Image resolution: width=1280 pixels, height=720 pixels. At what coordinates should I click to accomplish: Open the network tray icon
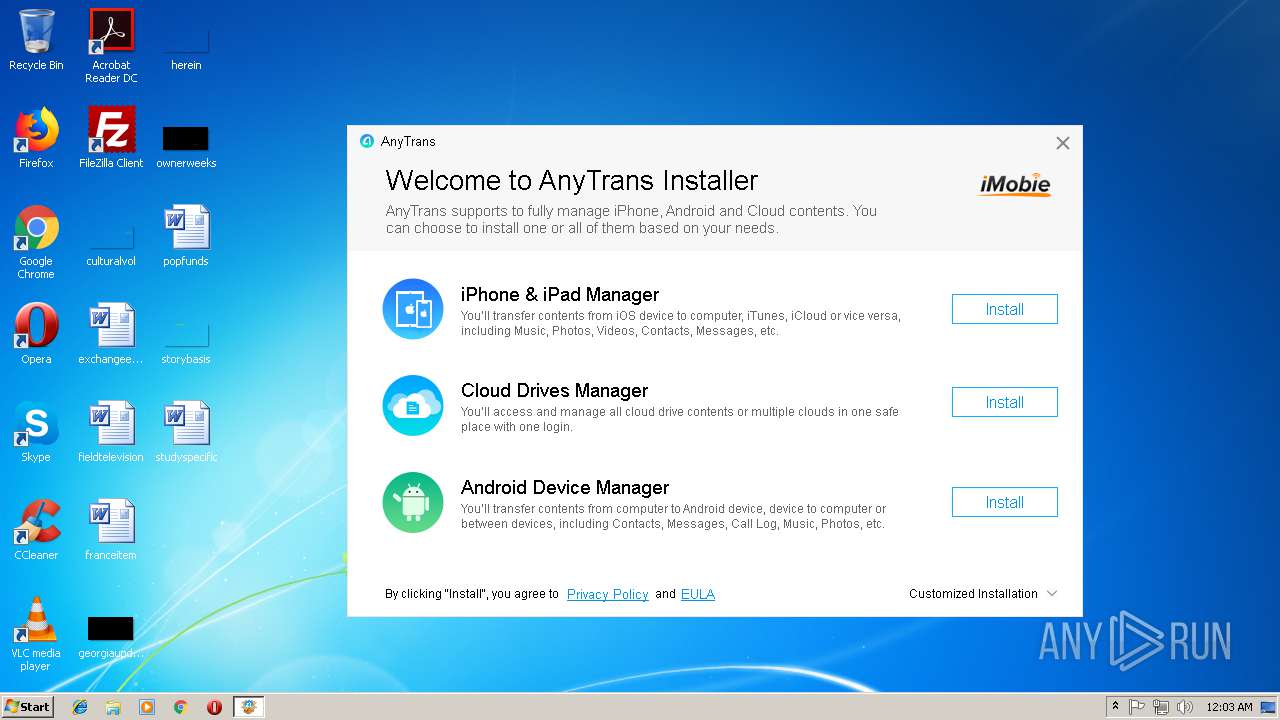click(1161, 707)
